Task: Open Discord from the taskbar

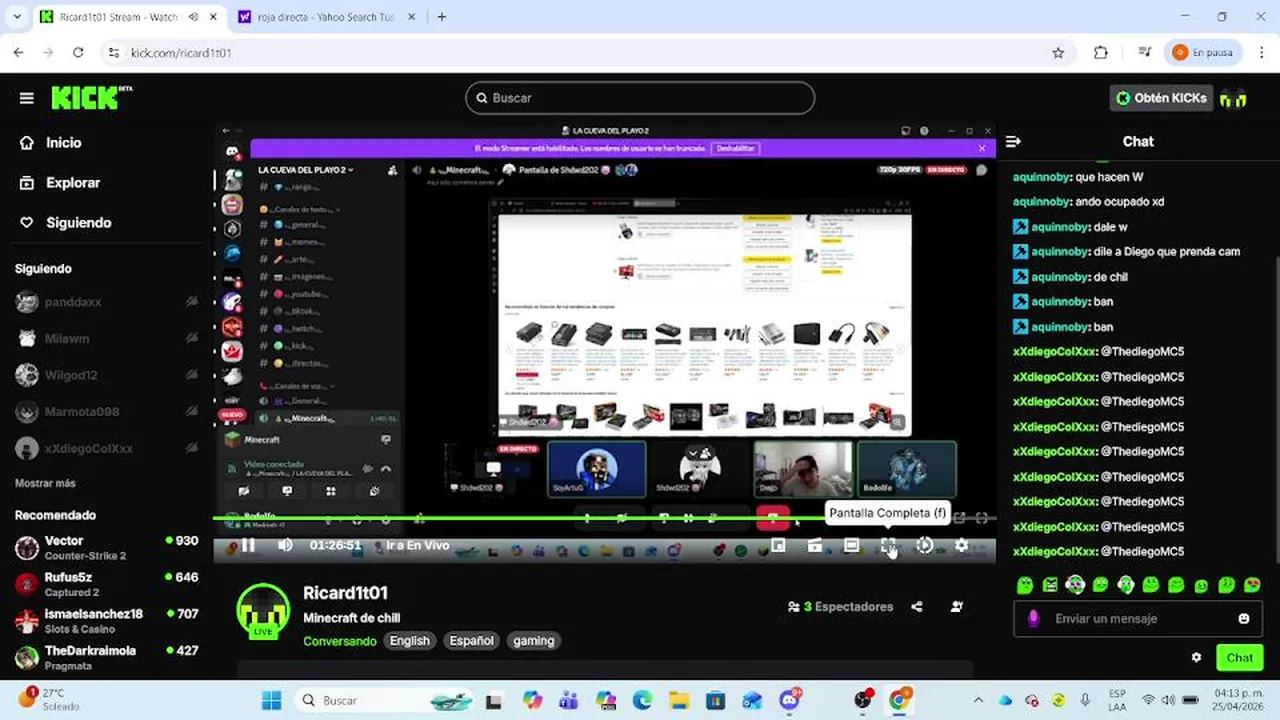Action: [x=789, y=701]
